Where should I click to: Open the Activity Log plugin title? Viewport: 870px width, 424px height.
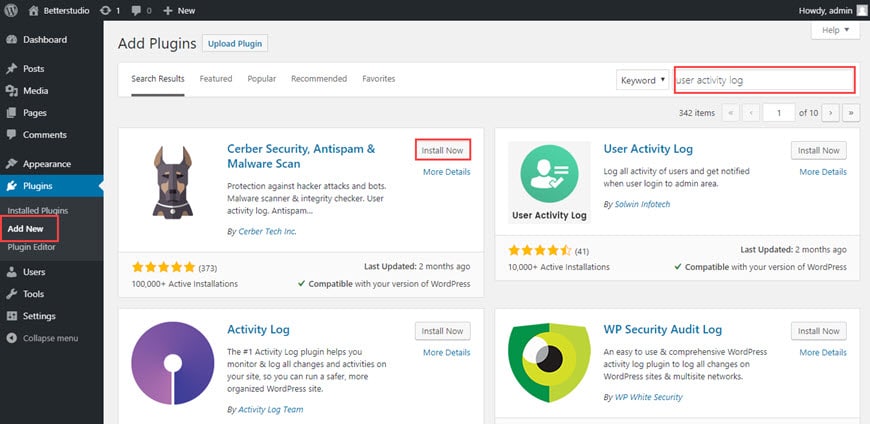(258, 330)
